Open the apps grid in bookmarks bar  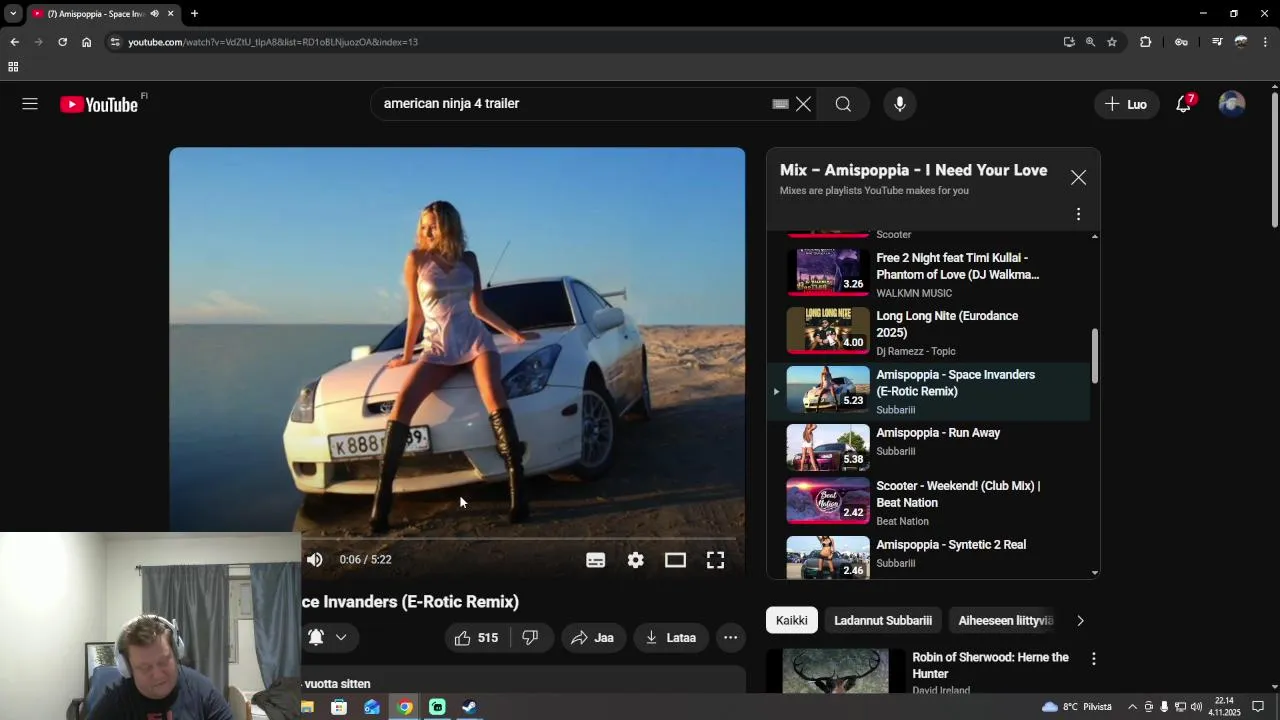(x=13, y=67)
